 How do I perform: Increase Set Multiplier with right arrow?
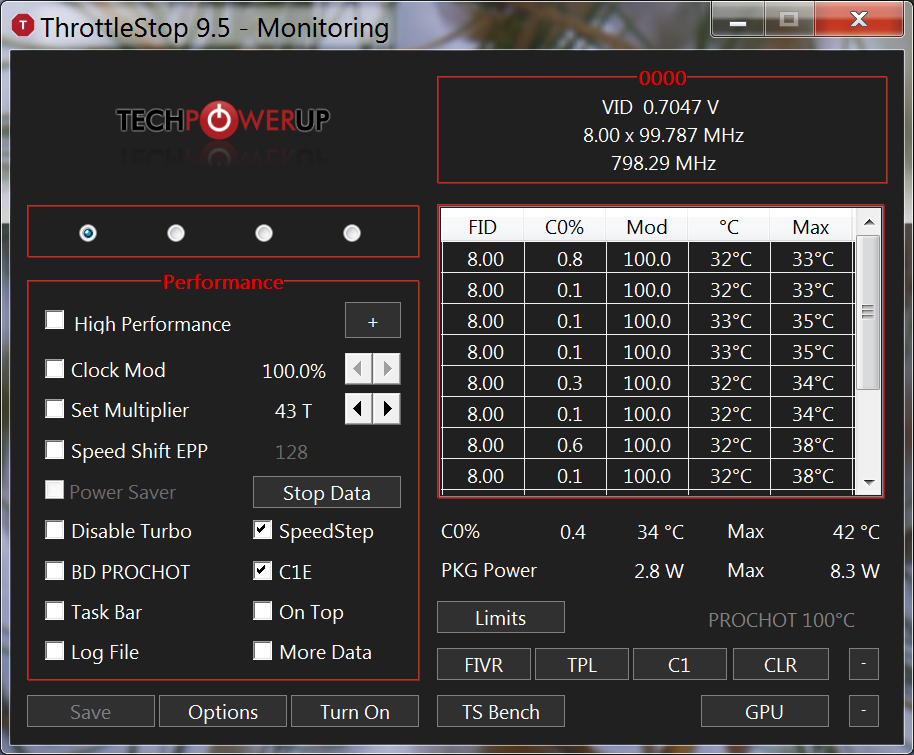click(386, 409)
